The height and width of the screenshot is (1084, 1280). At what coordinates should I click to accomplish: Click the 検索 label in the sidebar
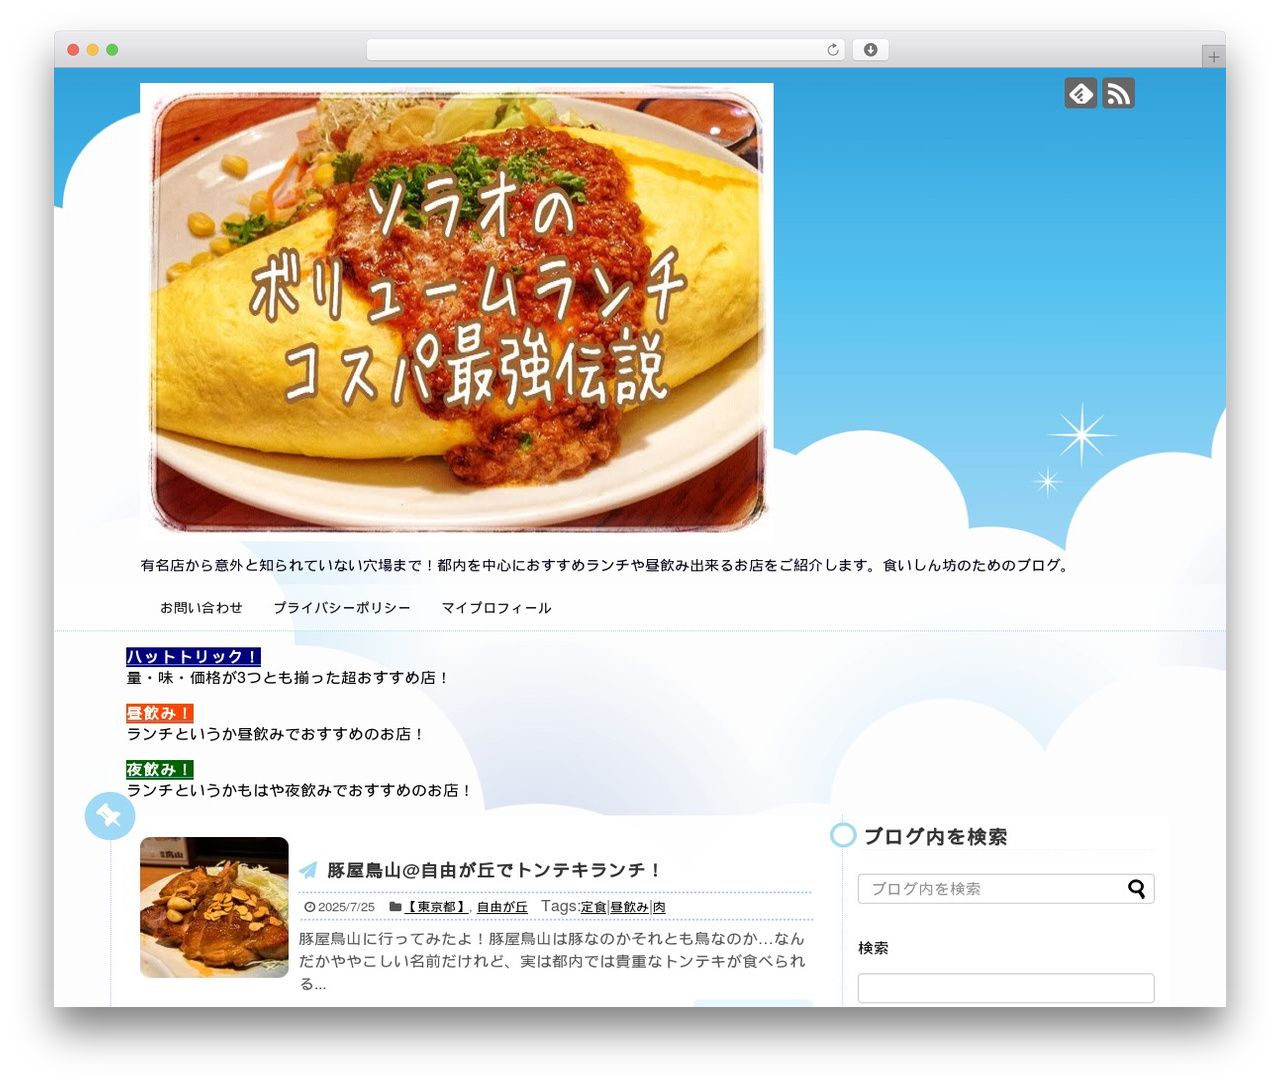(873, 948)
